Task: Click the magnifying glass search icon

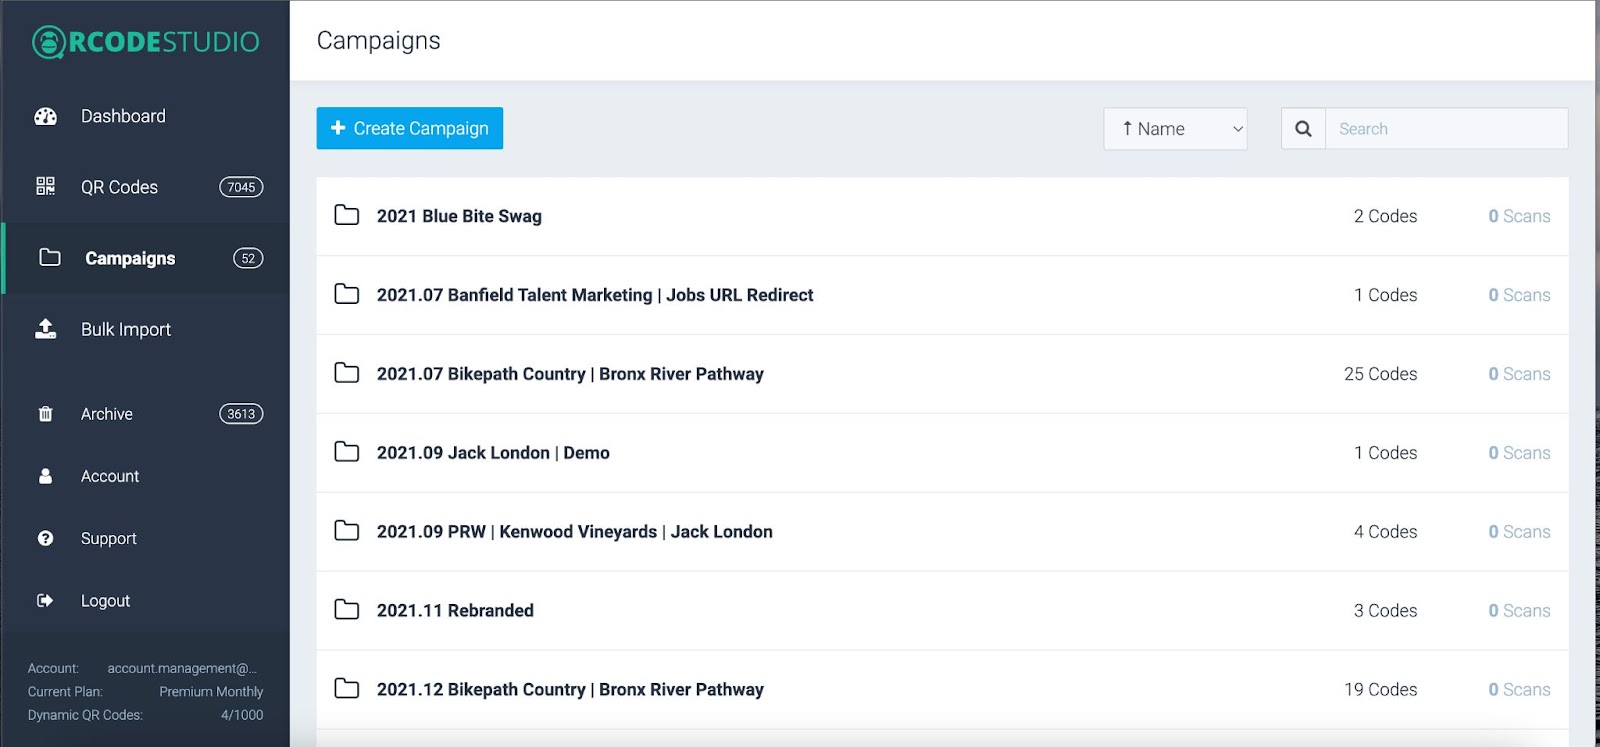Action: click(1303, 129)
